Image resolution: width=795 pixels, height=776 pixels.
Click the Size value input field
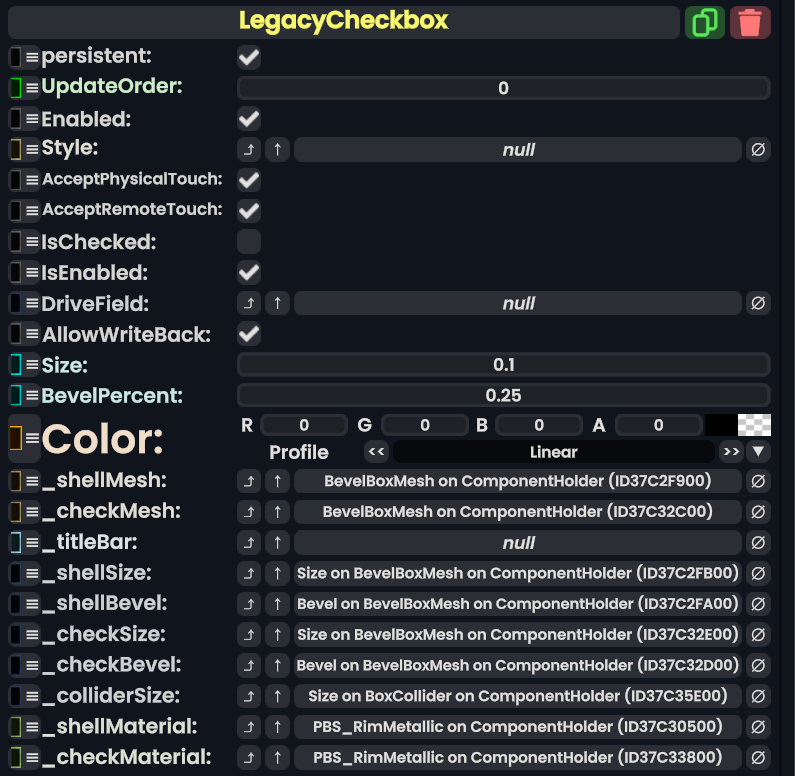click(503, 365)
